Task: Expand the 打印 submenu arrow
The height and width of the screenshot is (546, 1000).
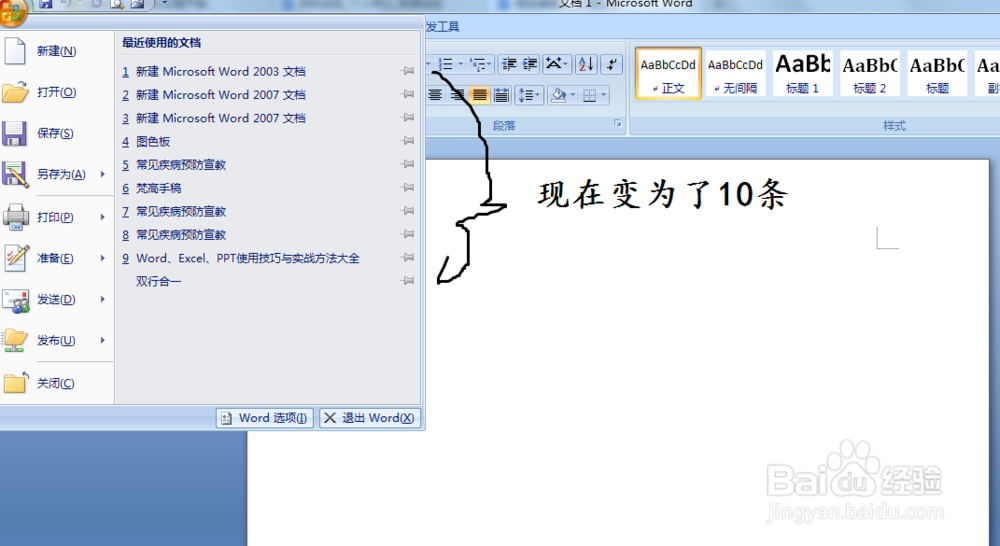Action: 103,218
